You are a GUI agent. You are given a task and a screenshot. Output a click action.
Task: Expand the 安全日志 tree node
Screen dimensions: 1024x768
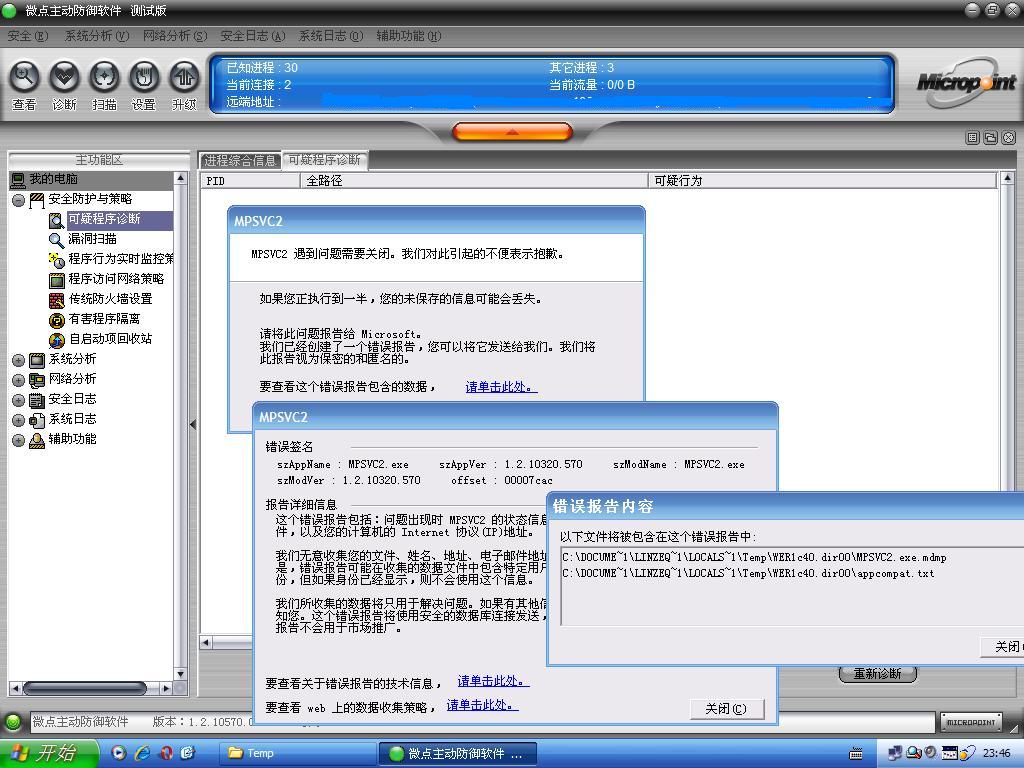(x=18, y=400)
